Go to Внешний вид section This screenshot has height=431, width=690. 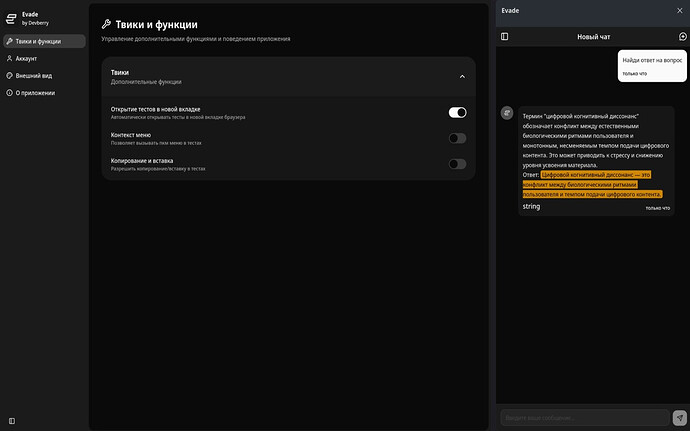pyautogui.click(x=35, y=75)
